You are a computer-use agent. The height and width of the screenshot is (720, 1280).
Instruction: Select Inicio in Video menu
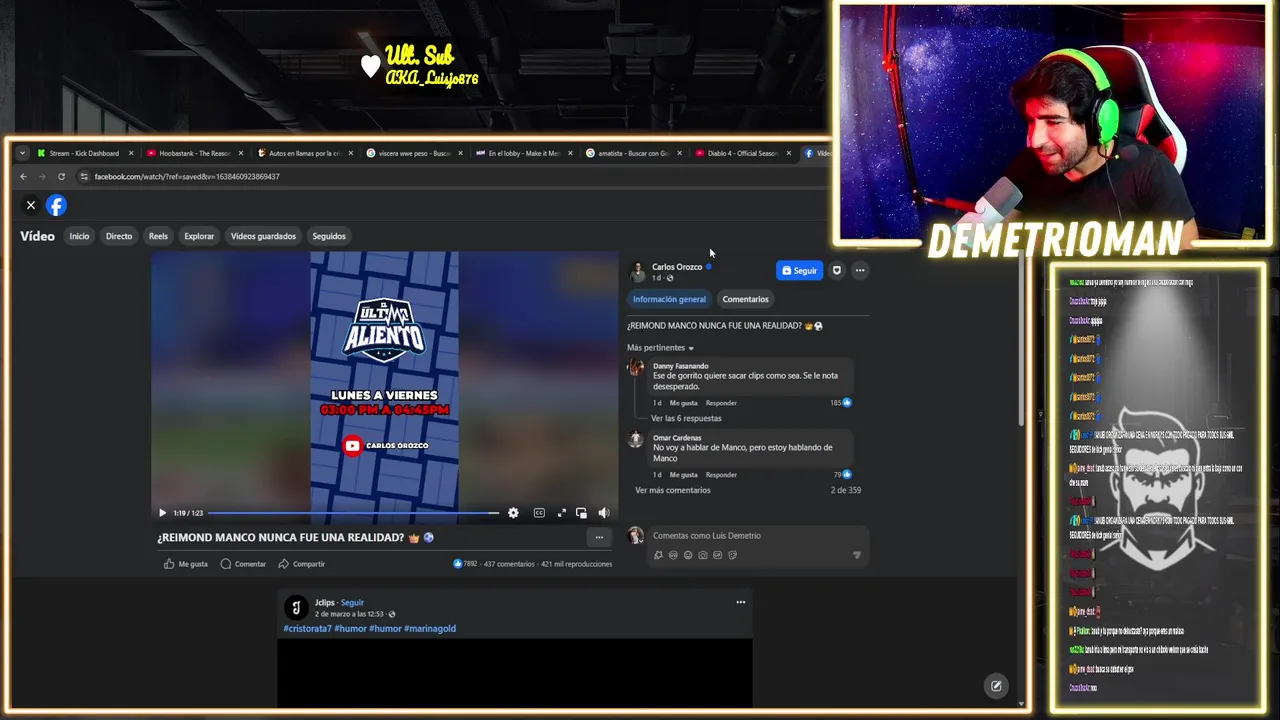(79, 236)
